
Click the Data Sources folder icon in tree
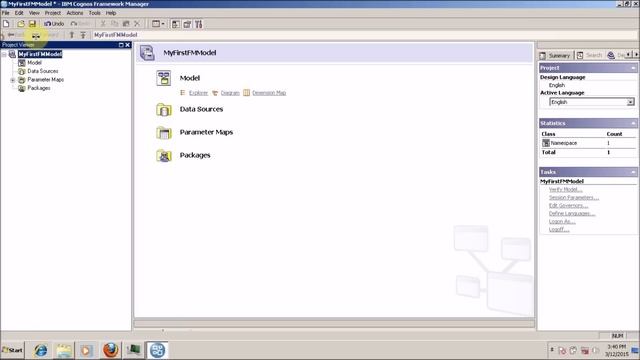point(22,71)
